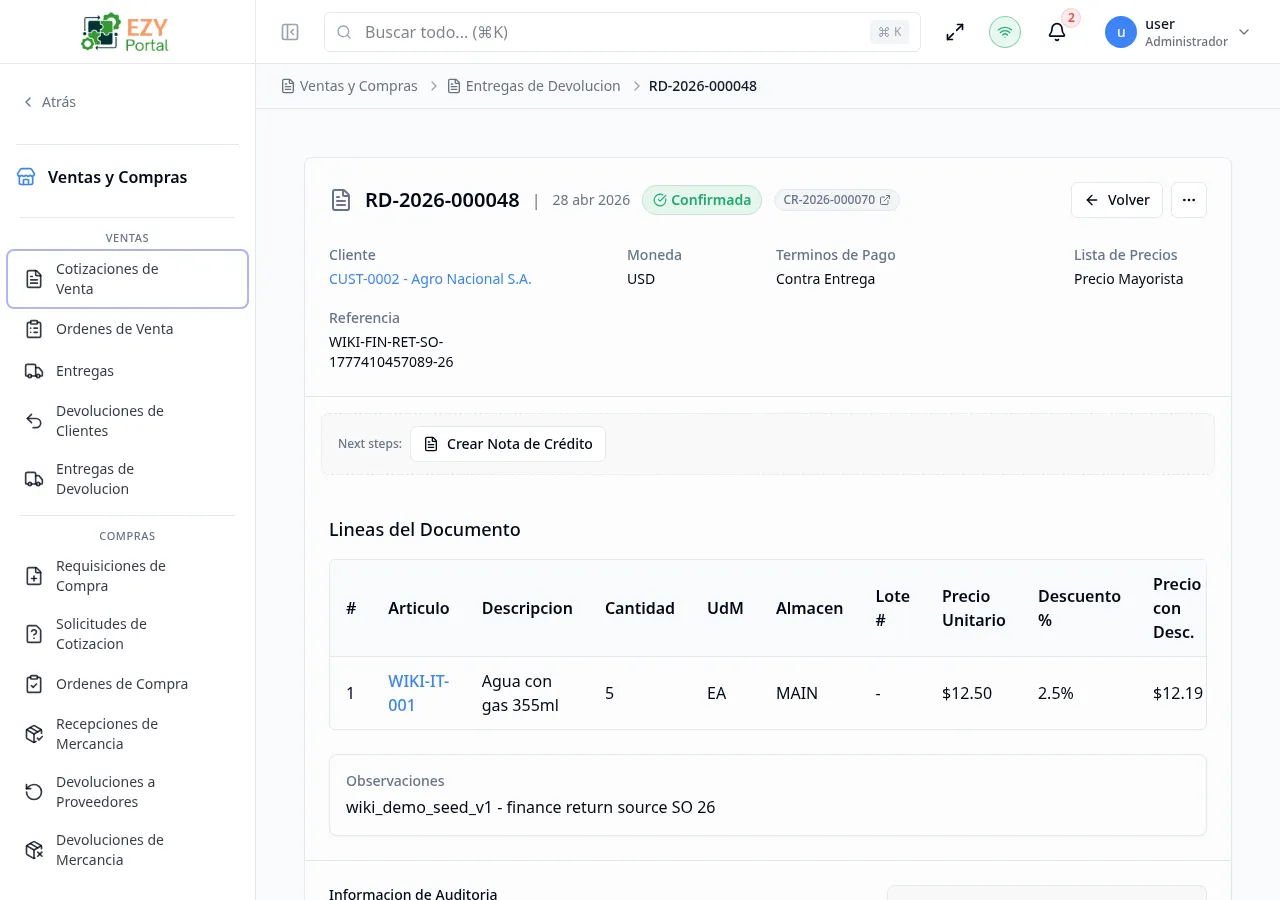Click the Confirmada status badge

702,200
